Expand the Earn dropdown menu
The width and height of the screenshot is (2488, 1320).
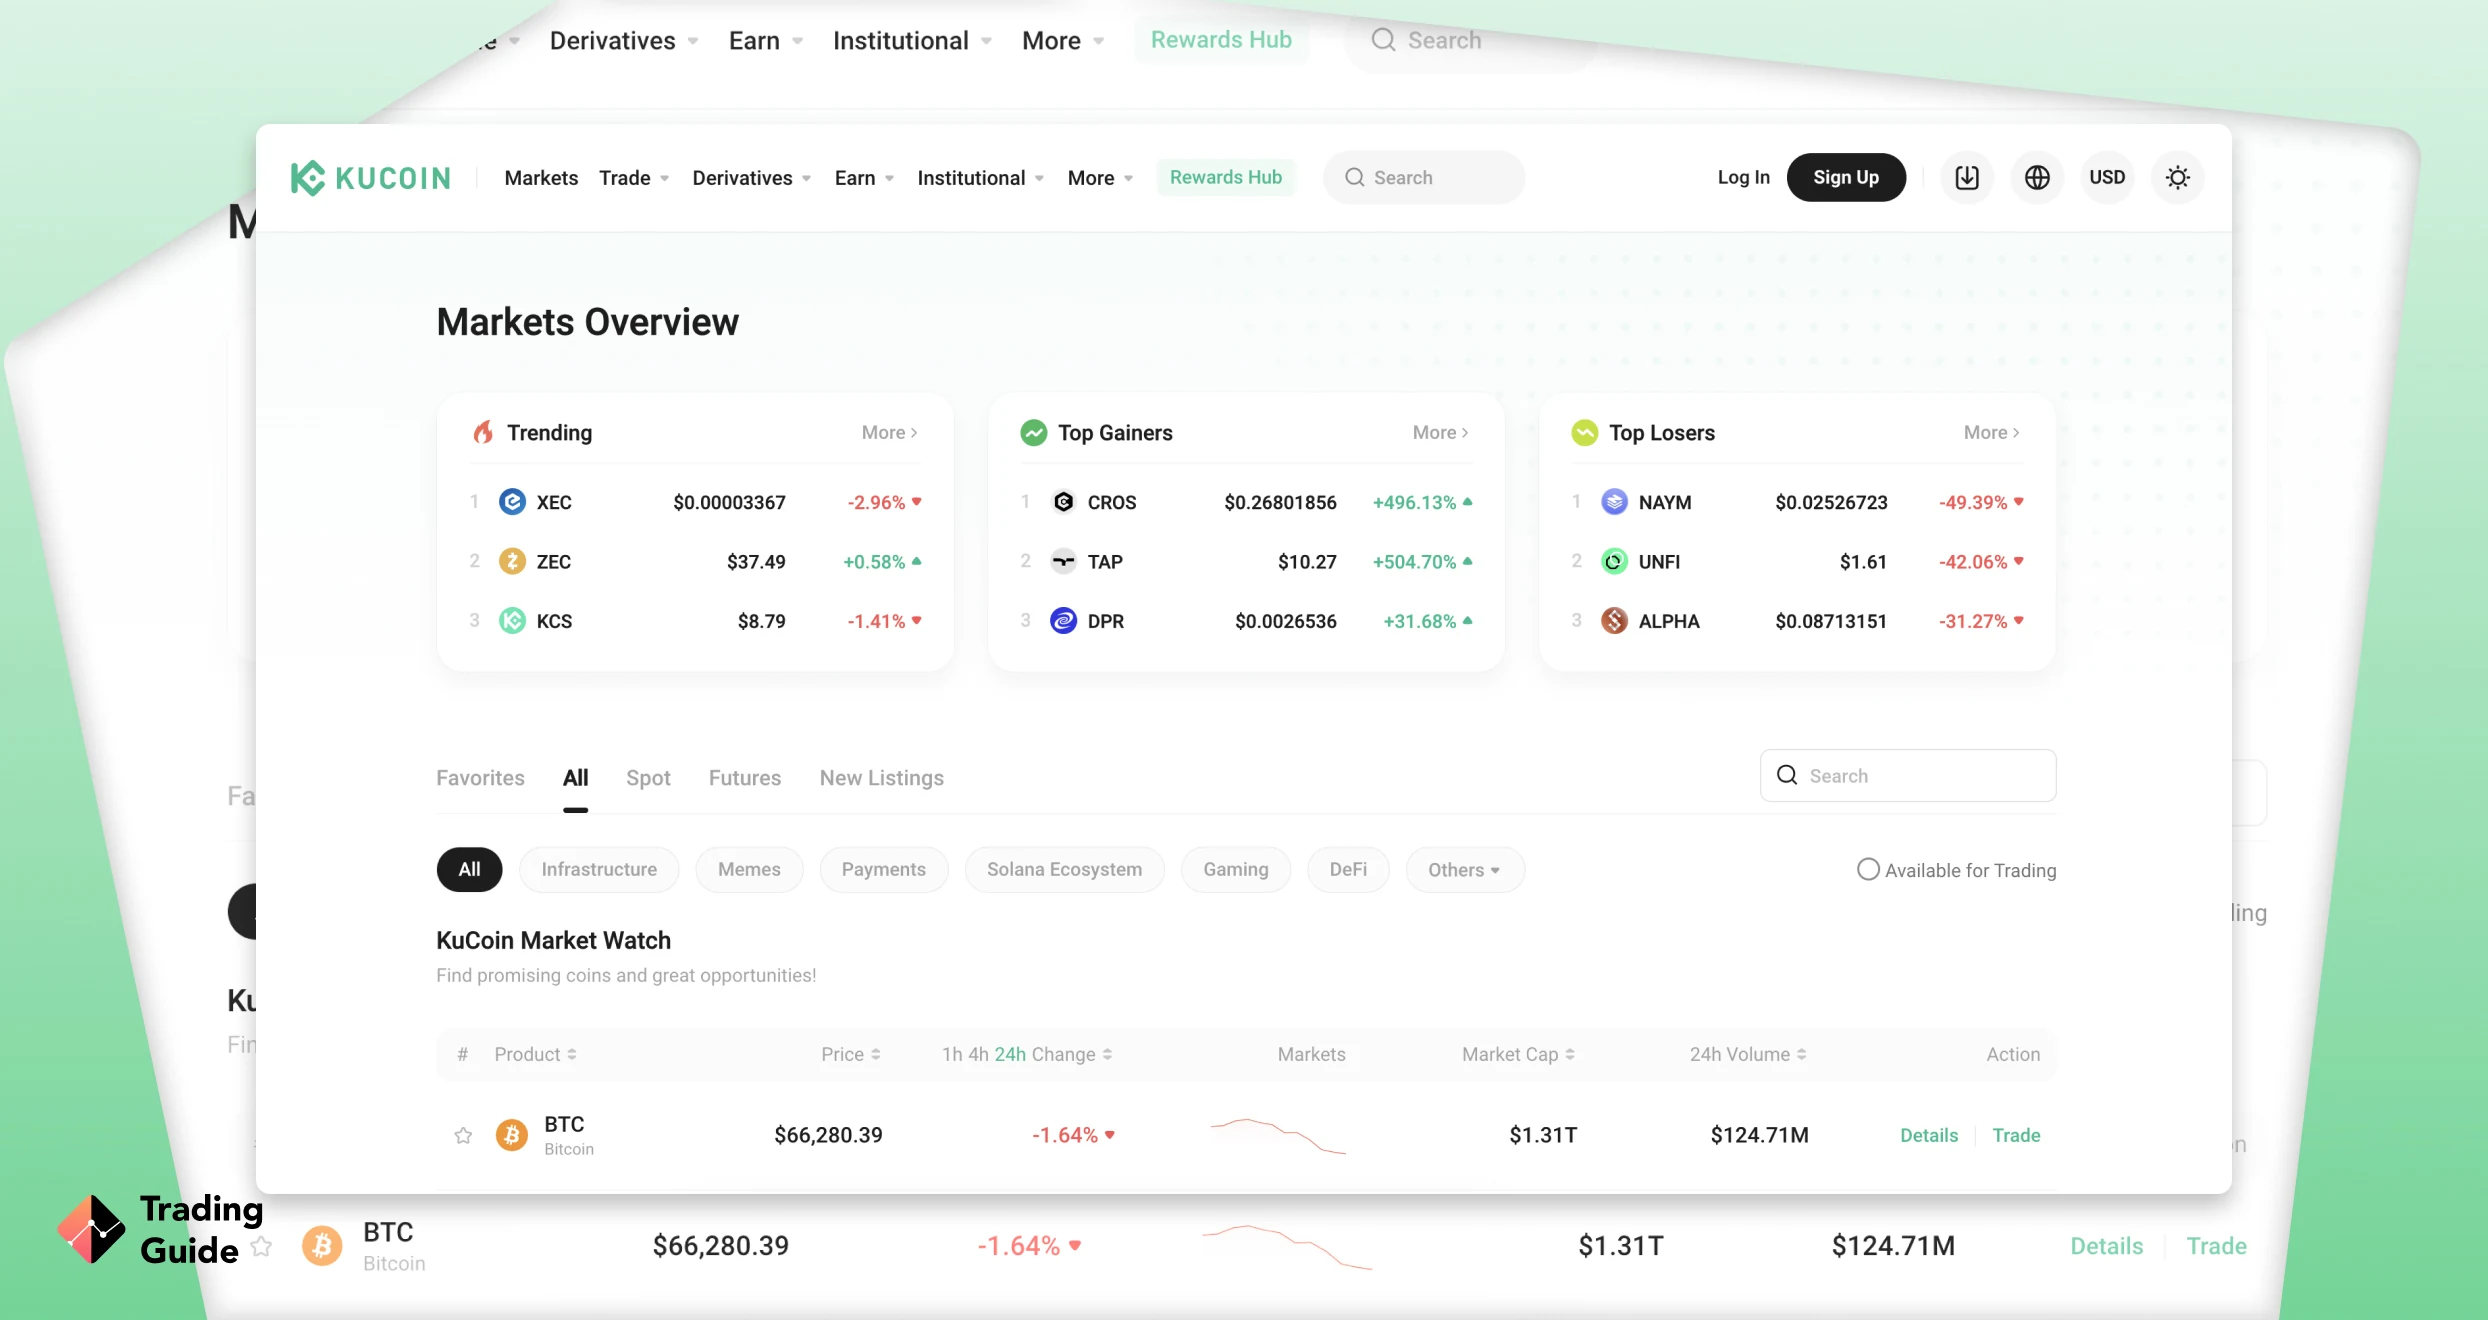[x=864, y=178]
